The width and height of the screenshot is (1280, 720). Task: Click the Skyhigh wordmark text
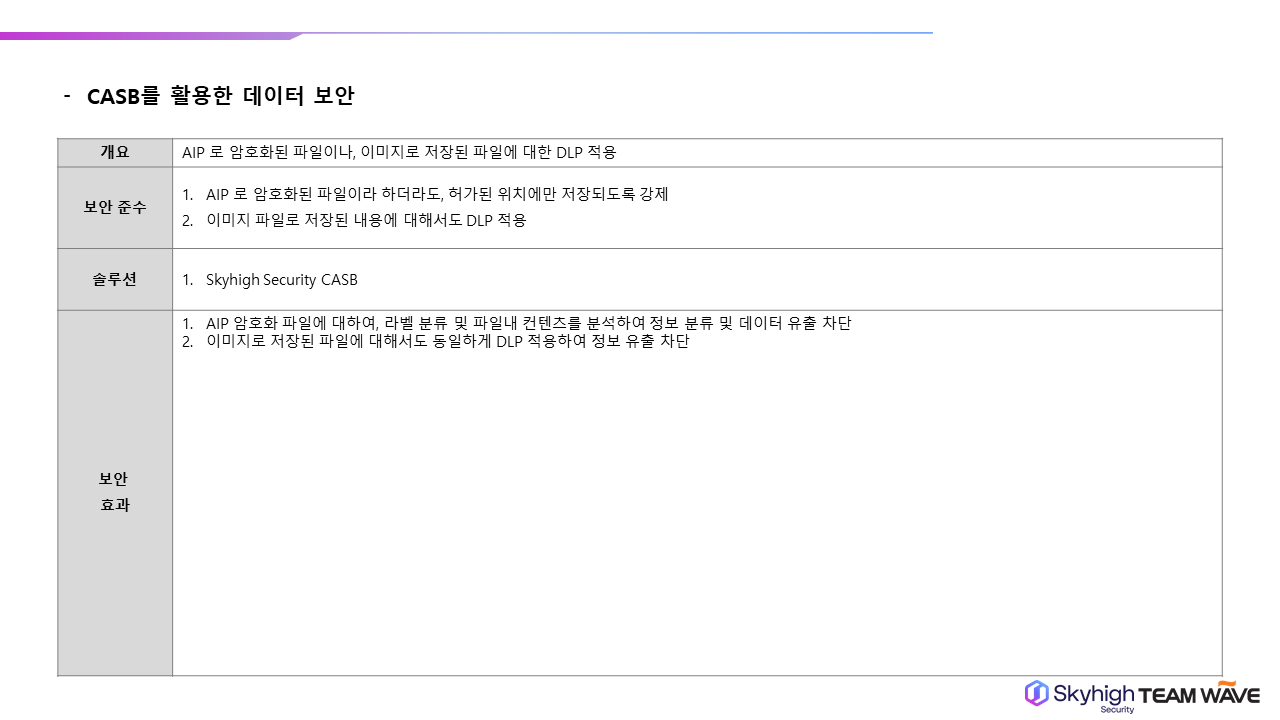(x=1093, y=694)
